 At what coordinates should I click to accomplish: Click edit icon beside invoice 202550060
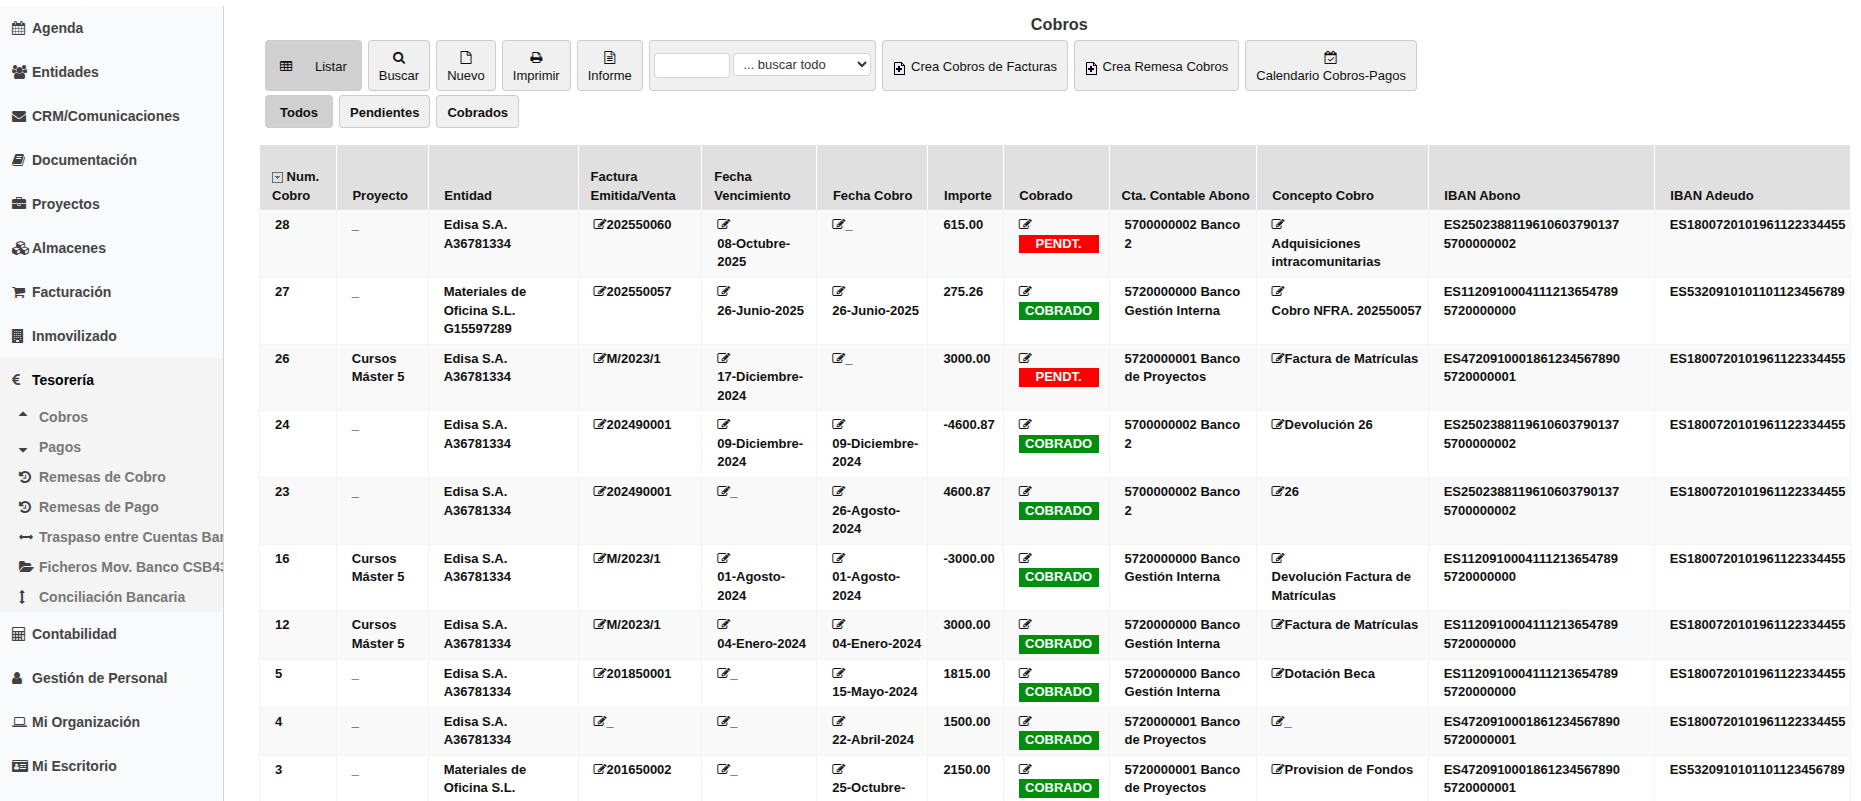[x=599, y=225]
